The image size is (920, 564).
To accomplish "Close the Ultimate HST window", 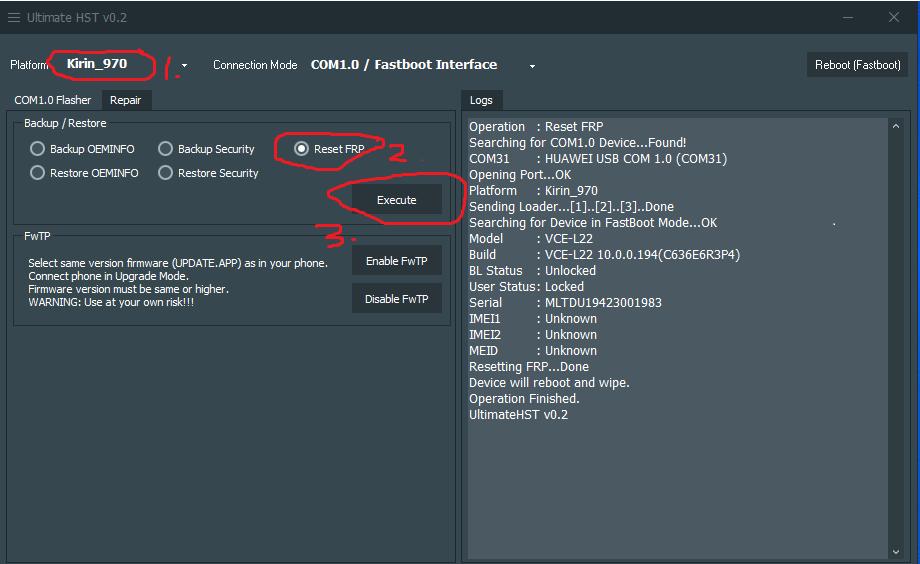I will (x=894, y=18).
